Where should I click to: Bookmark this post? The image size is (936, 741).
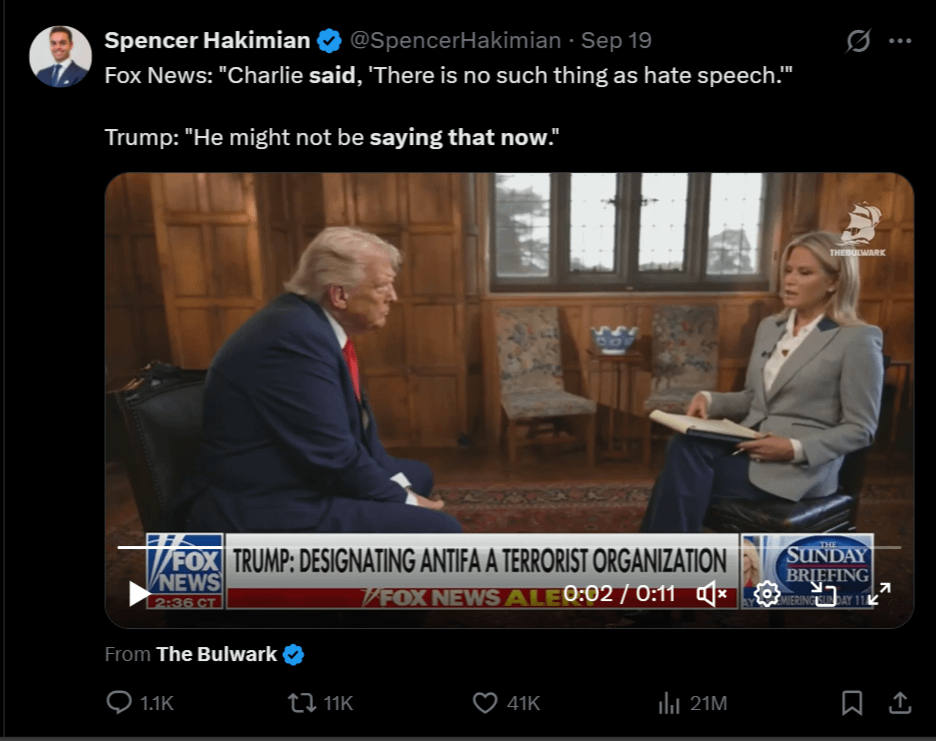pyautogui.click(x=852, y=703)
